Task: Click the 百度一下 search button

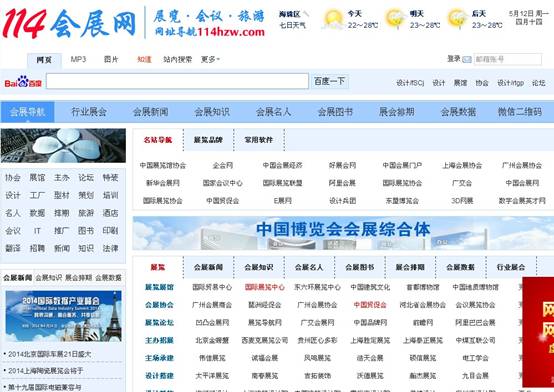Action: pyautogui.click(x=330, y=81)
